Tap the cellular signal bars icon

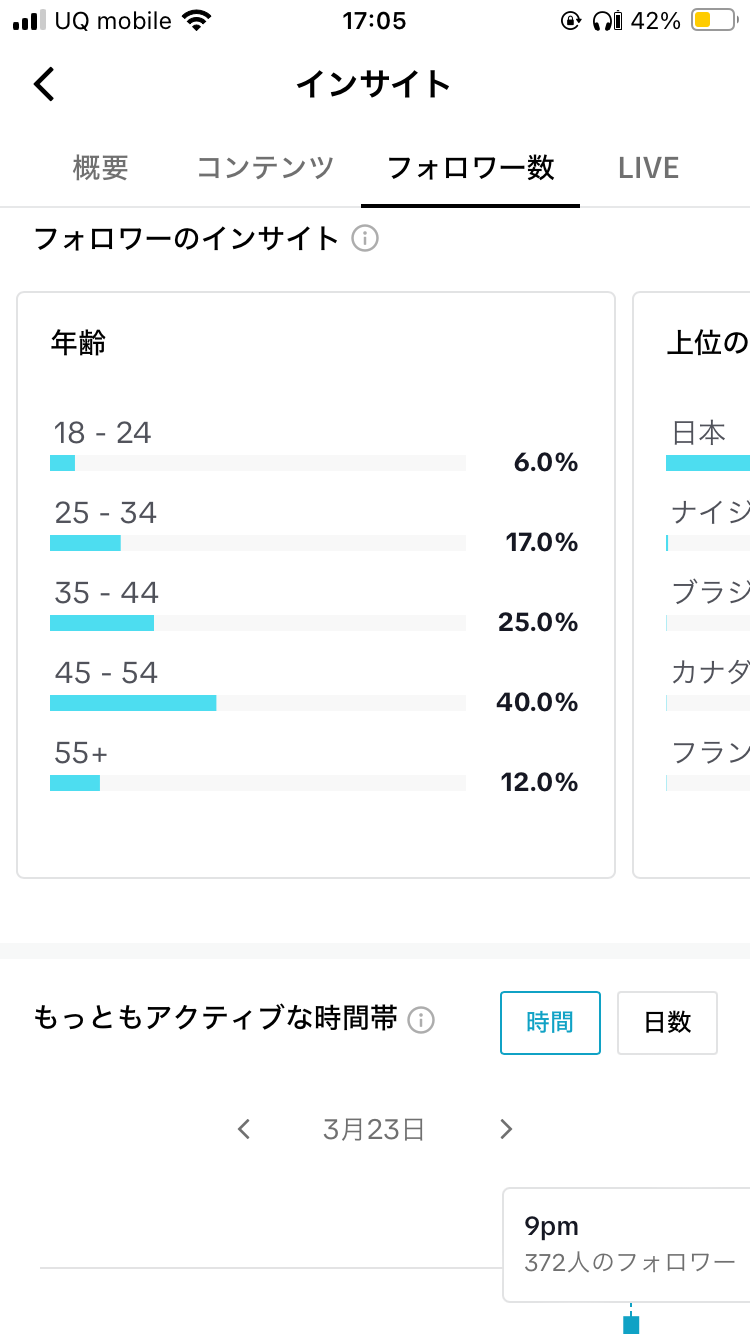click(x=30, y=21)
